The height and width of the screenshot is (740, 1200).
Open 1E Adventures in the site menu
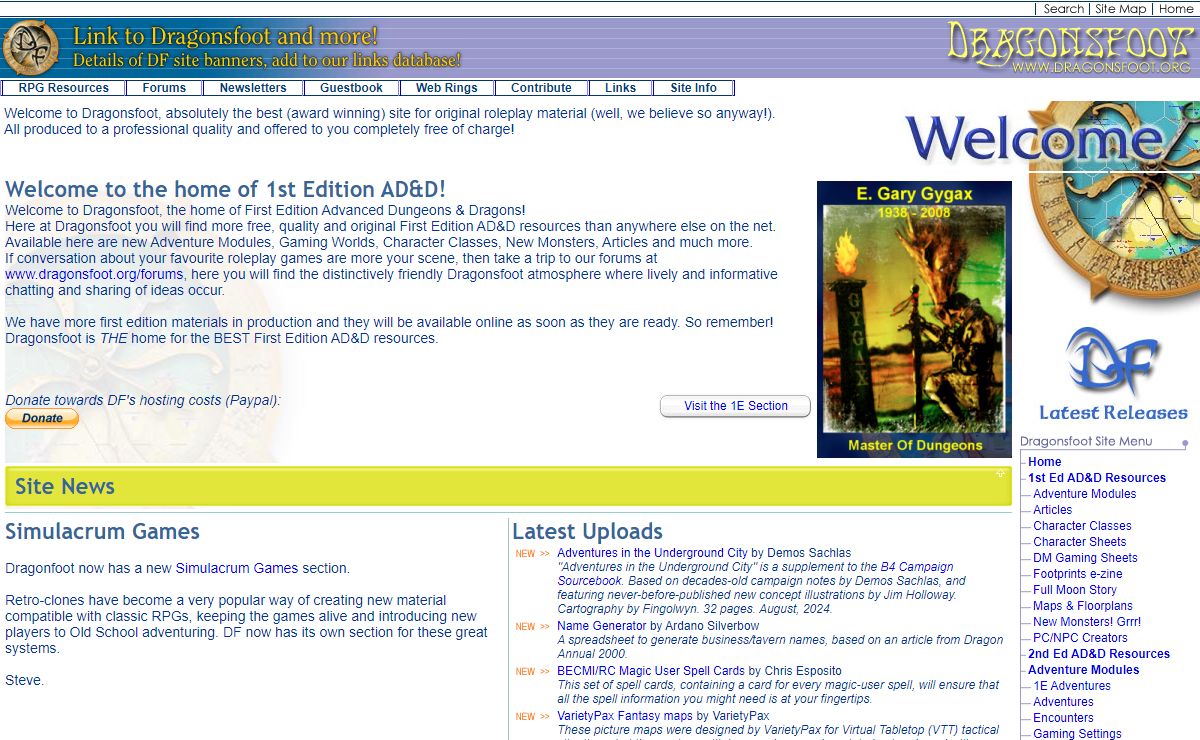click(x=1072, y=686)
